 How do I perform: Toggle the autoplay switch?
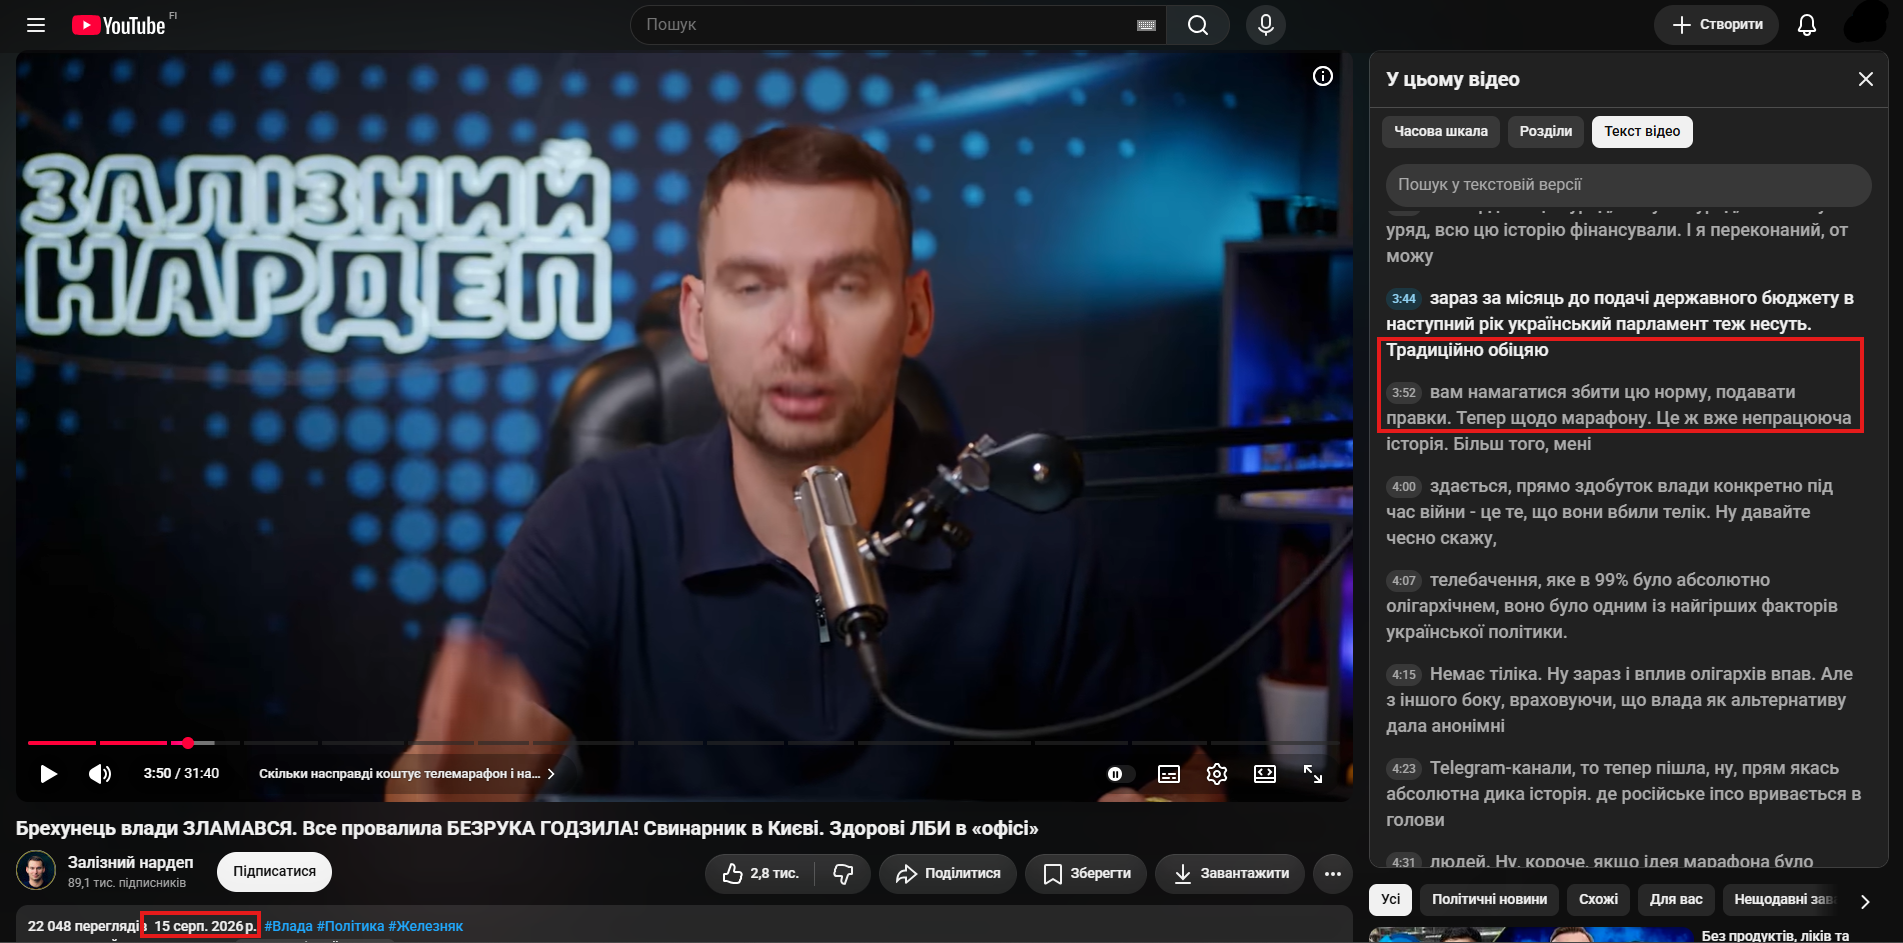coord(1121,774)
